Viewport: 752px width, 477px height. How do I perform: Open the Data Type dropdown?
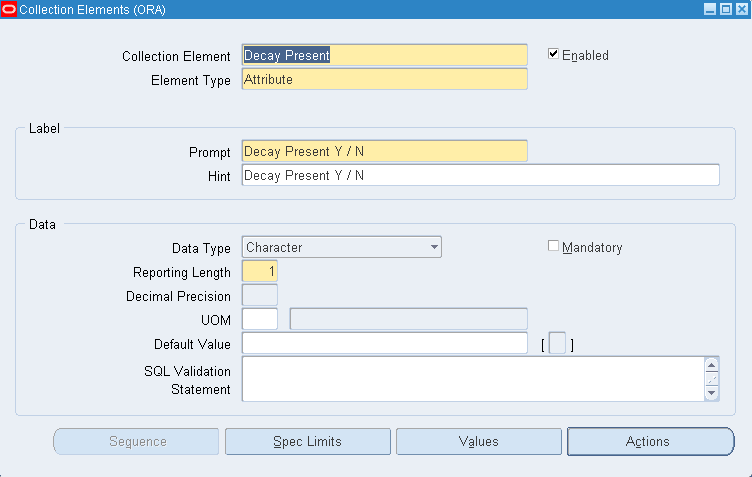[x=434, y=247]
